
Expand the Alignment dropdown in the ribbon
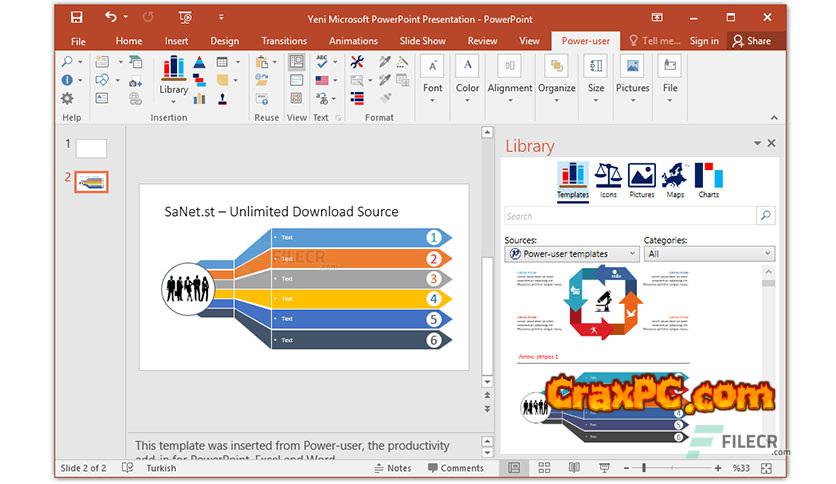click(510, 75)
